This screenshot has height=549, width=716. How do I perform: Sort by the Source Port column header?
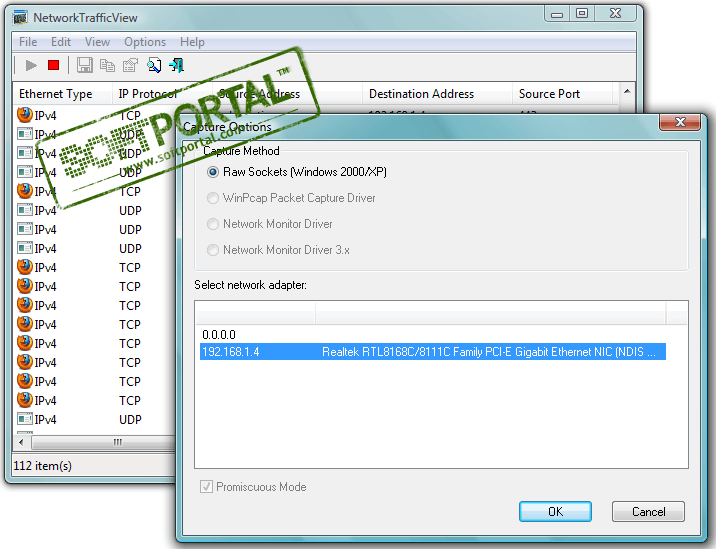(563, 94)
